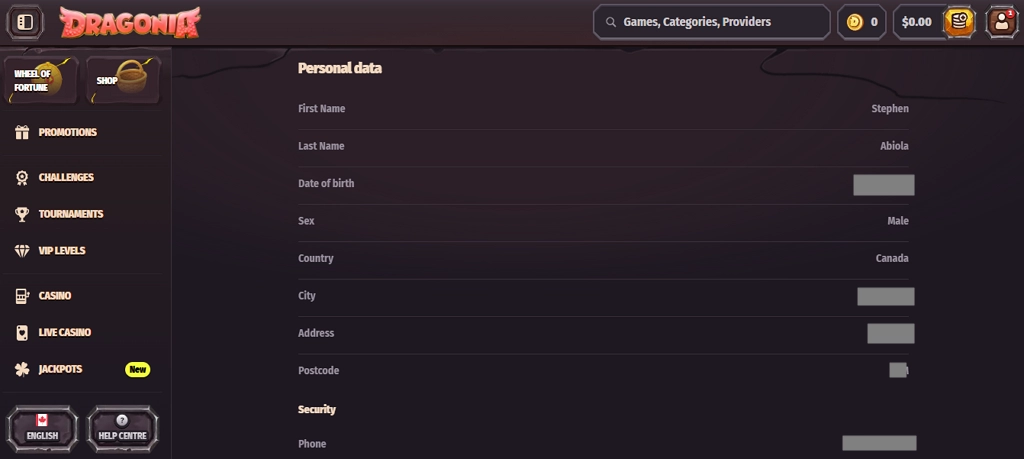
Task: Click the gift icon beside Promotions
Action: 22,133
